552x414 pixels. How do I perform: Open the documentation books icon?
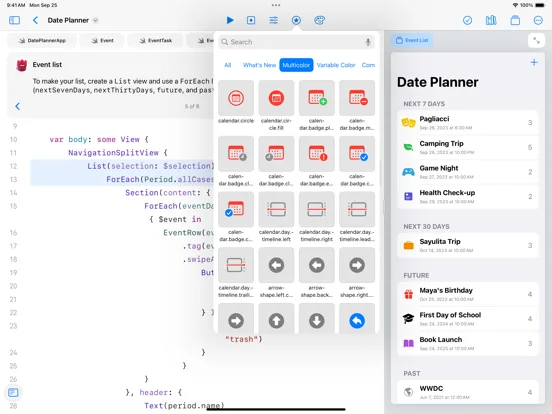click(491, 20)
